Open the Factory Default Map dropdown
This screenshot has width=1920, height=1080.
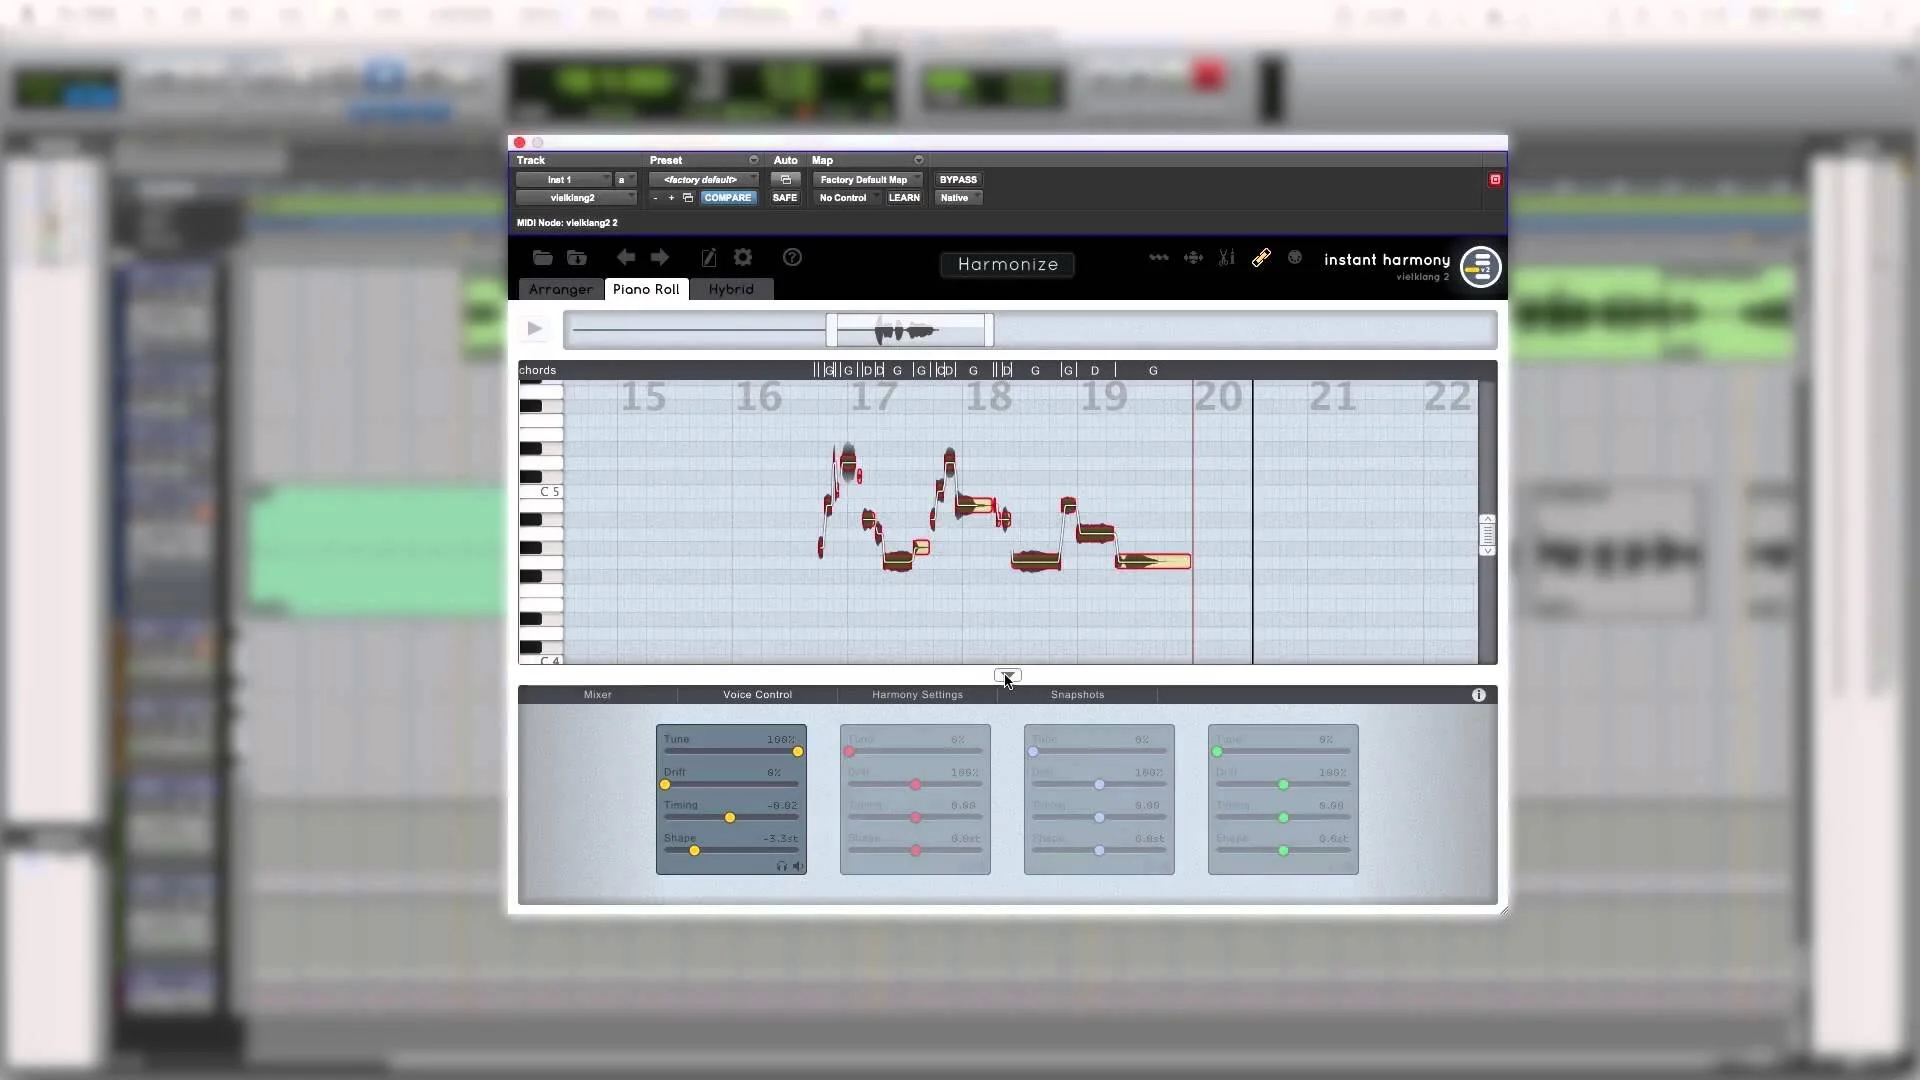click(x=867, y=180)
